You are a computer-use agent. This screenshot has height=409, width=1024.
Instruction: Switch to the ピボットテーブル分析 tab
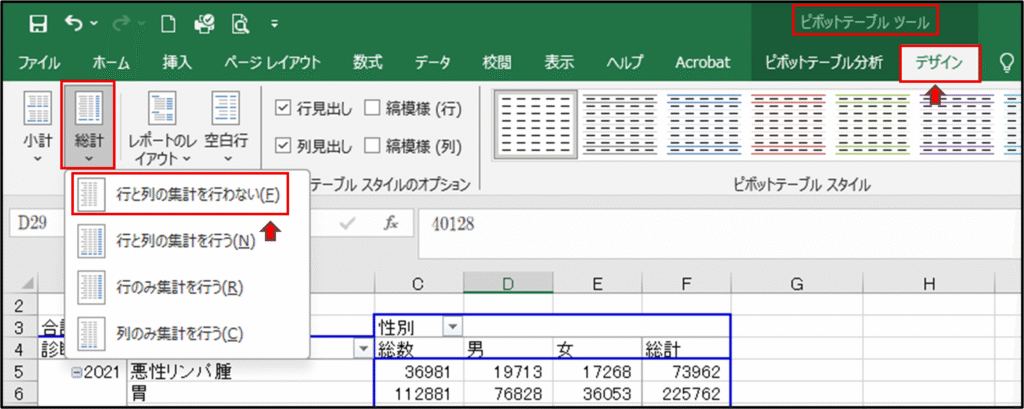(x=823, y=62)
